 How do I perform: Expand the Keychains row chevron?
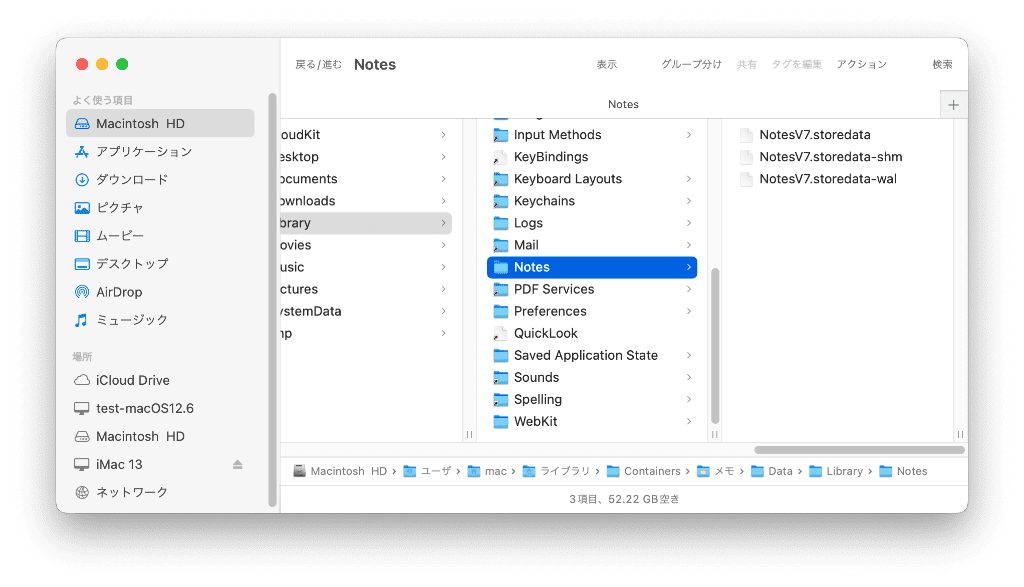point(689,201)
